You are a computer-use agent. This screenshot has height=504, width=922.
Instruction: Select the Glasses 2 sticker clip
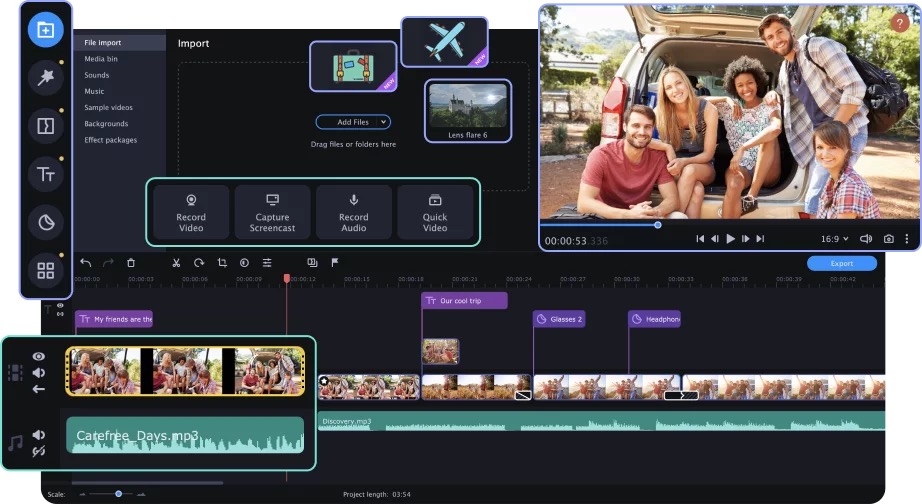tap(559, 319)
